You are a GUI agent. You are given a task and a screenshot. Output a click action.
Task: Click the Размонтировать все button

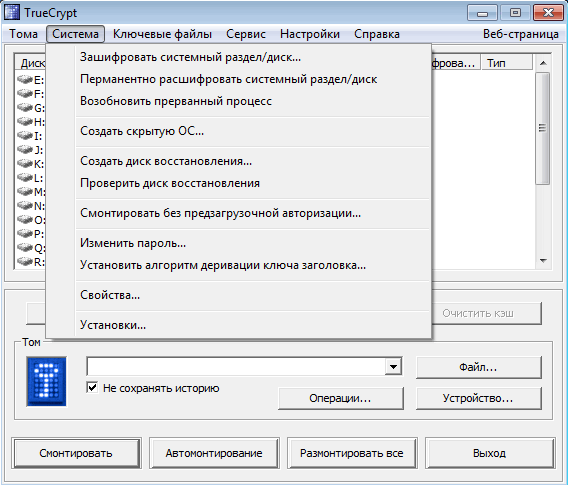352,453
